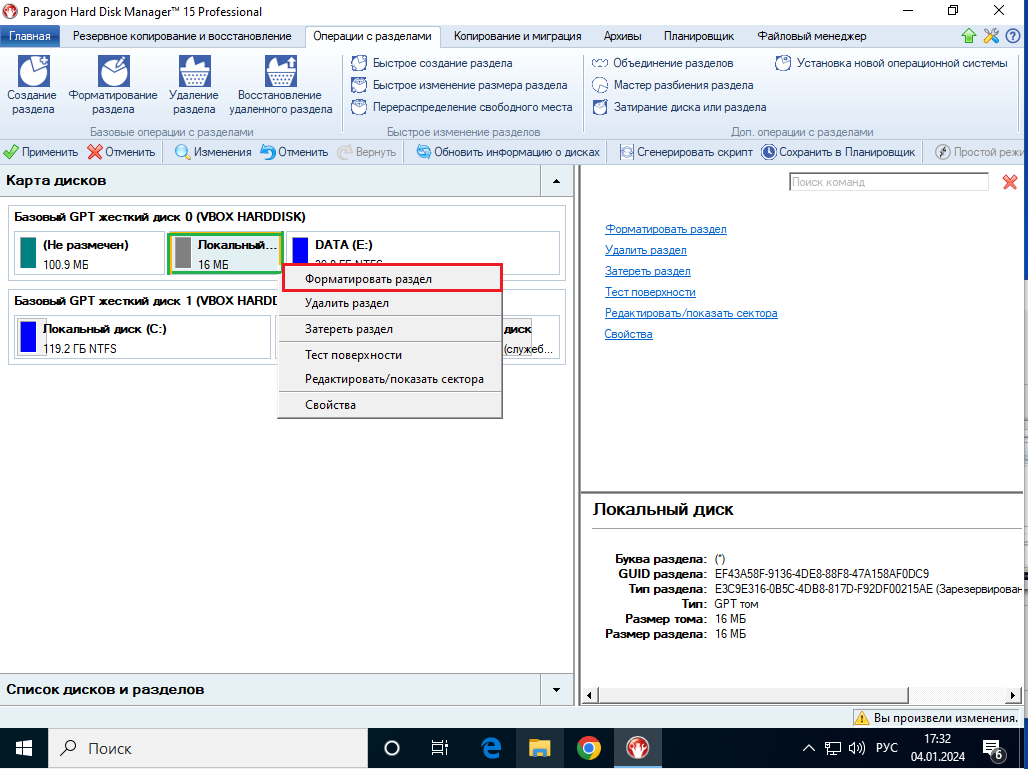Click the Свойства link
This screenshot has height=769, width=1028.
629,334
